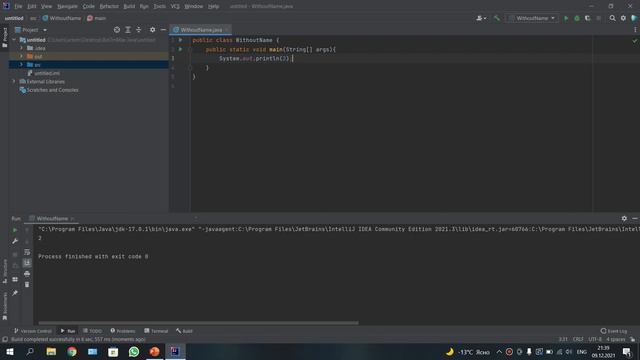The width and height of the screenshot is (640, 360).
Task: Open the JetBrains toolbox icon at top right
Action: tap(634, 18)
